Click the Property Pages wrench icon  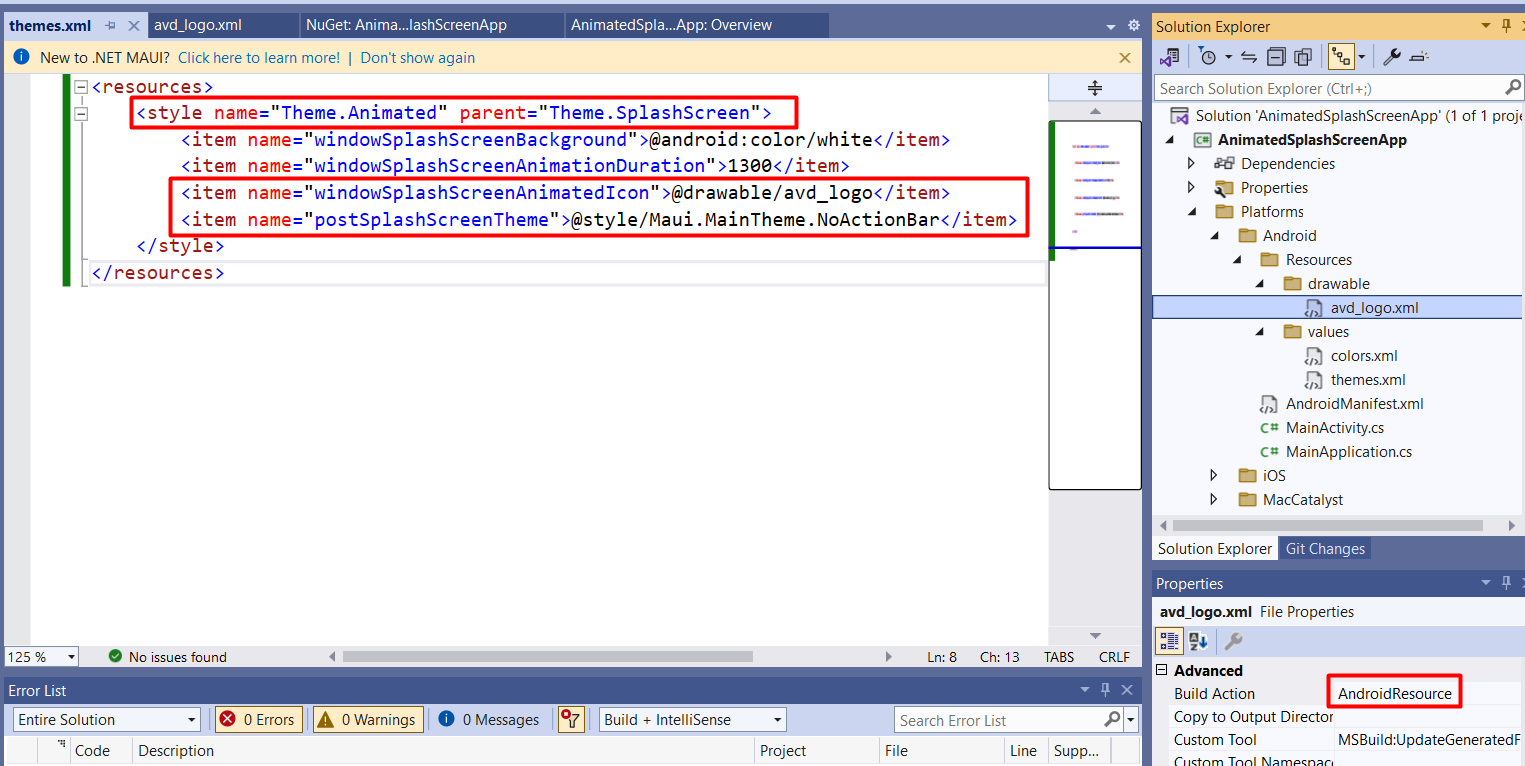[1233, 641]
